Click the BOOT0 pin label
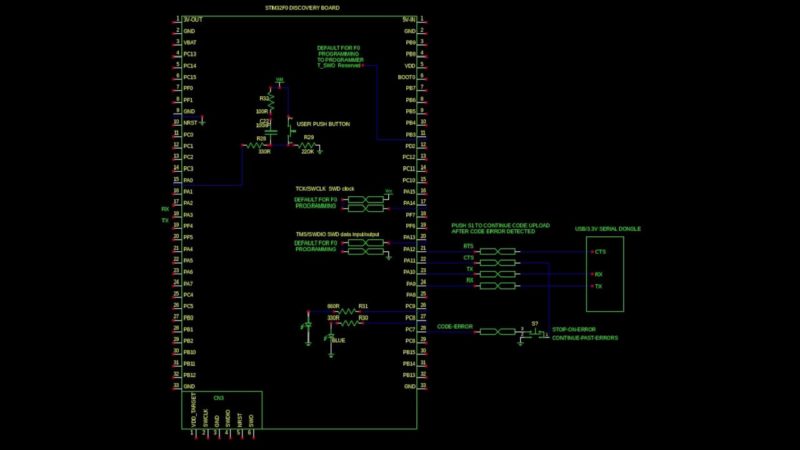800x450 pixels. 407,77
